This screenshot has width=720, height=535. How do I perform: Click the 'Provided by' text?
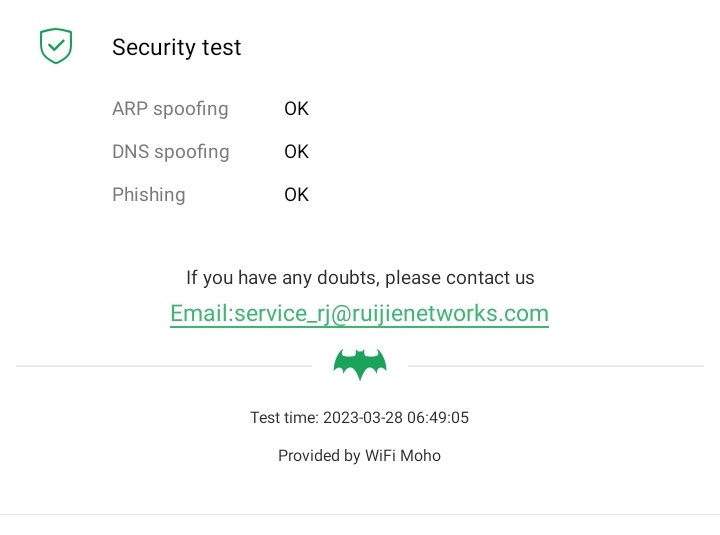pyautogui.click(x=319, y=455)
